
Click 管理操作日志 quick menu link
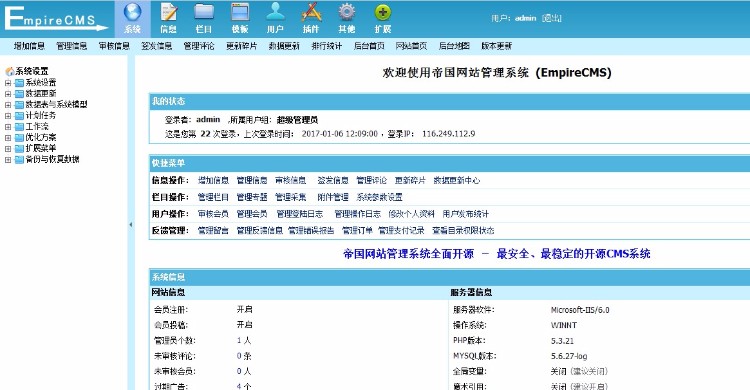pyautogui.click(x=358, y=214)
